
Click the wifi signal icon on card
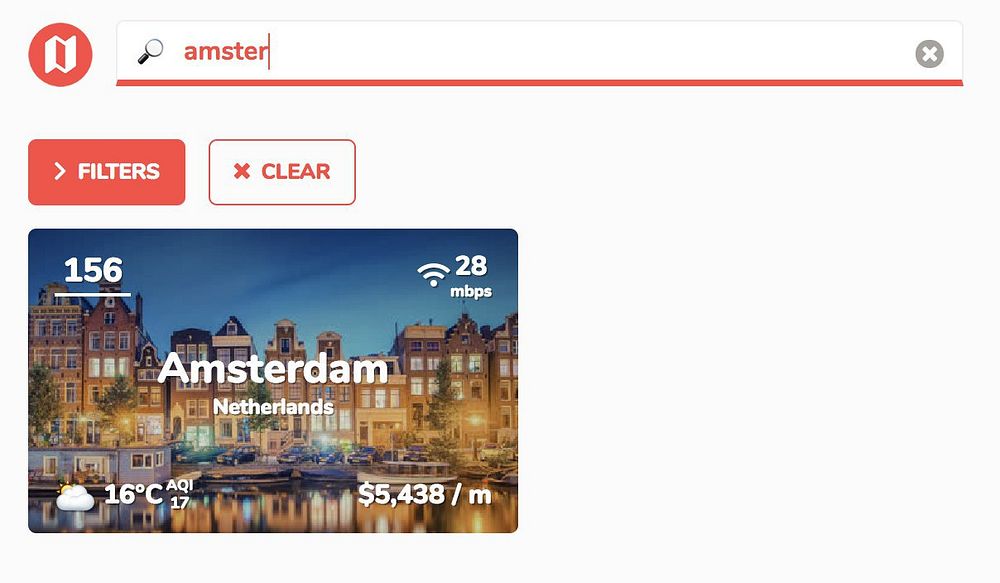coord(434,274)
